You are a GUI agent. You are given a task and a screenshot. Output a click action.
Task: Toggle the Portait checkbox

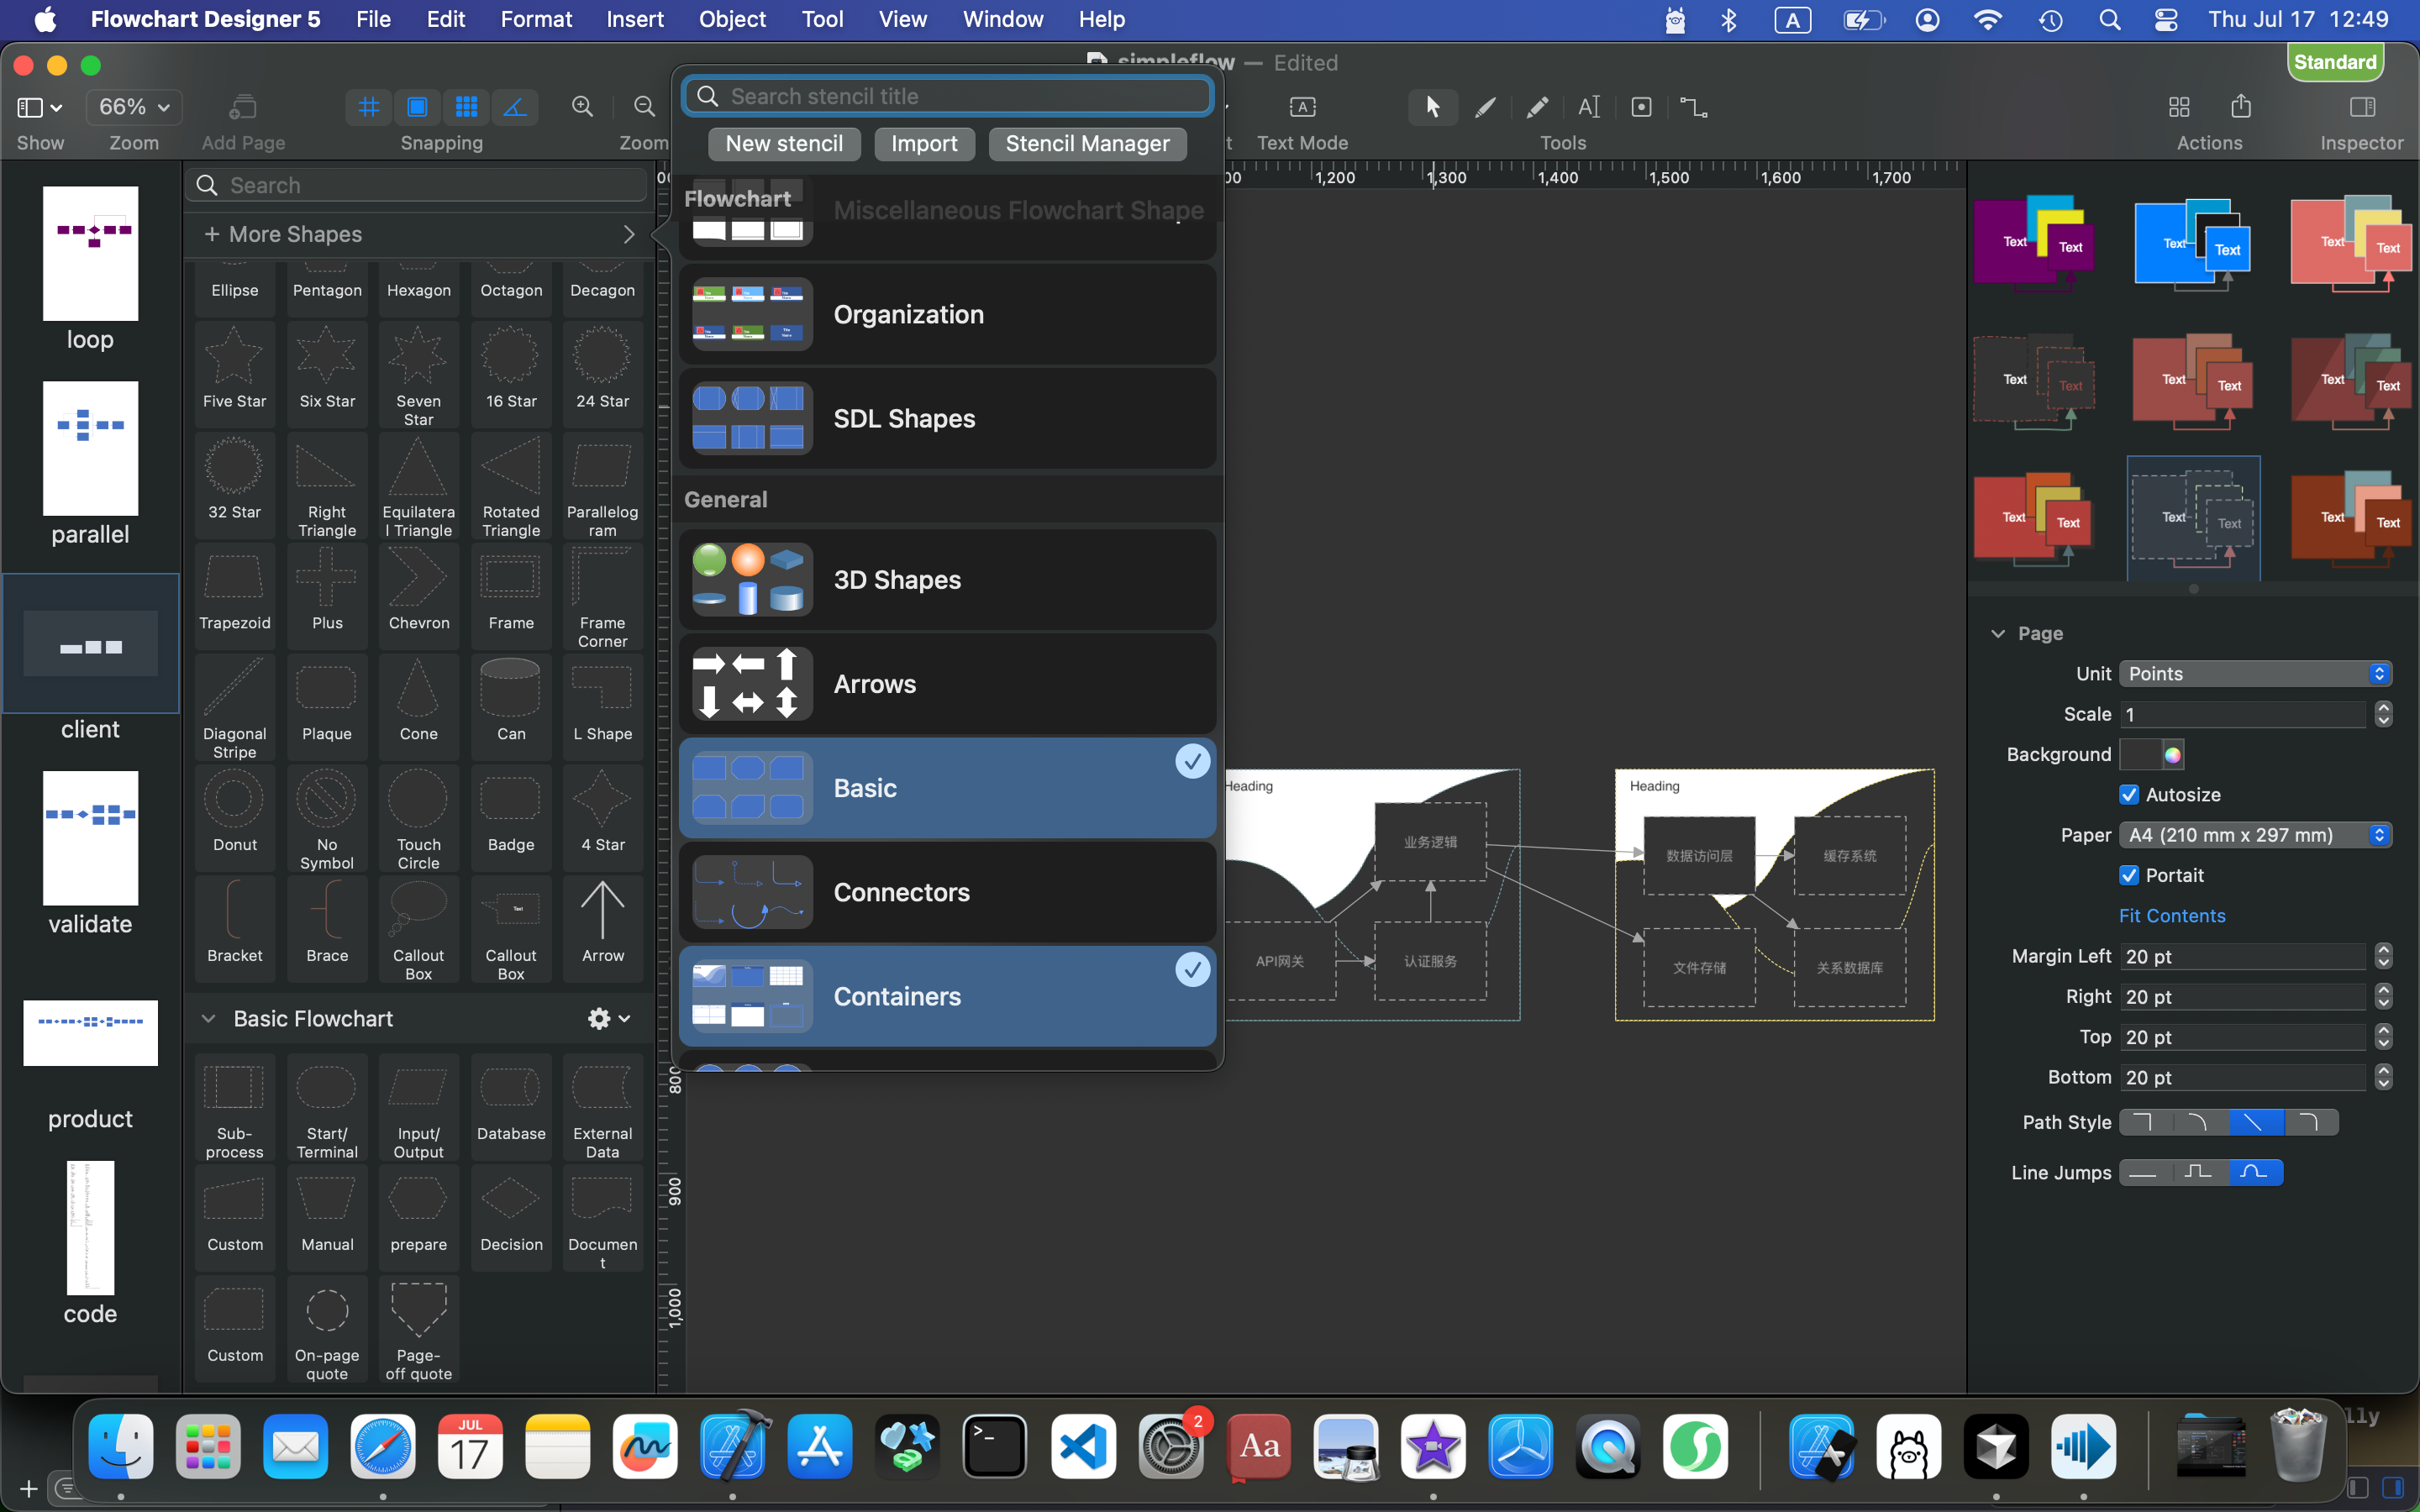point(2129,875)
